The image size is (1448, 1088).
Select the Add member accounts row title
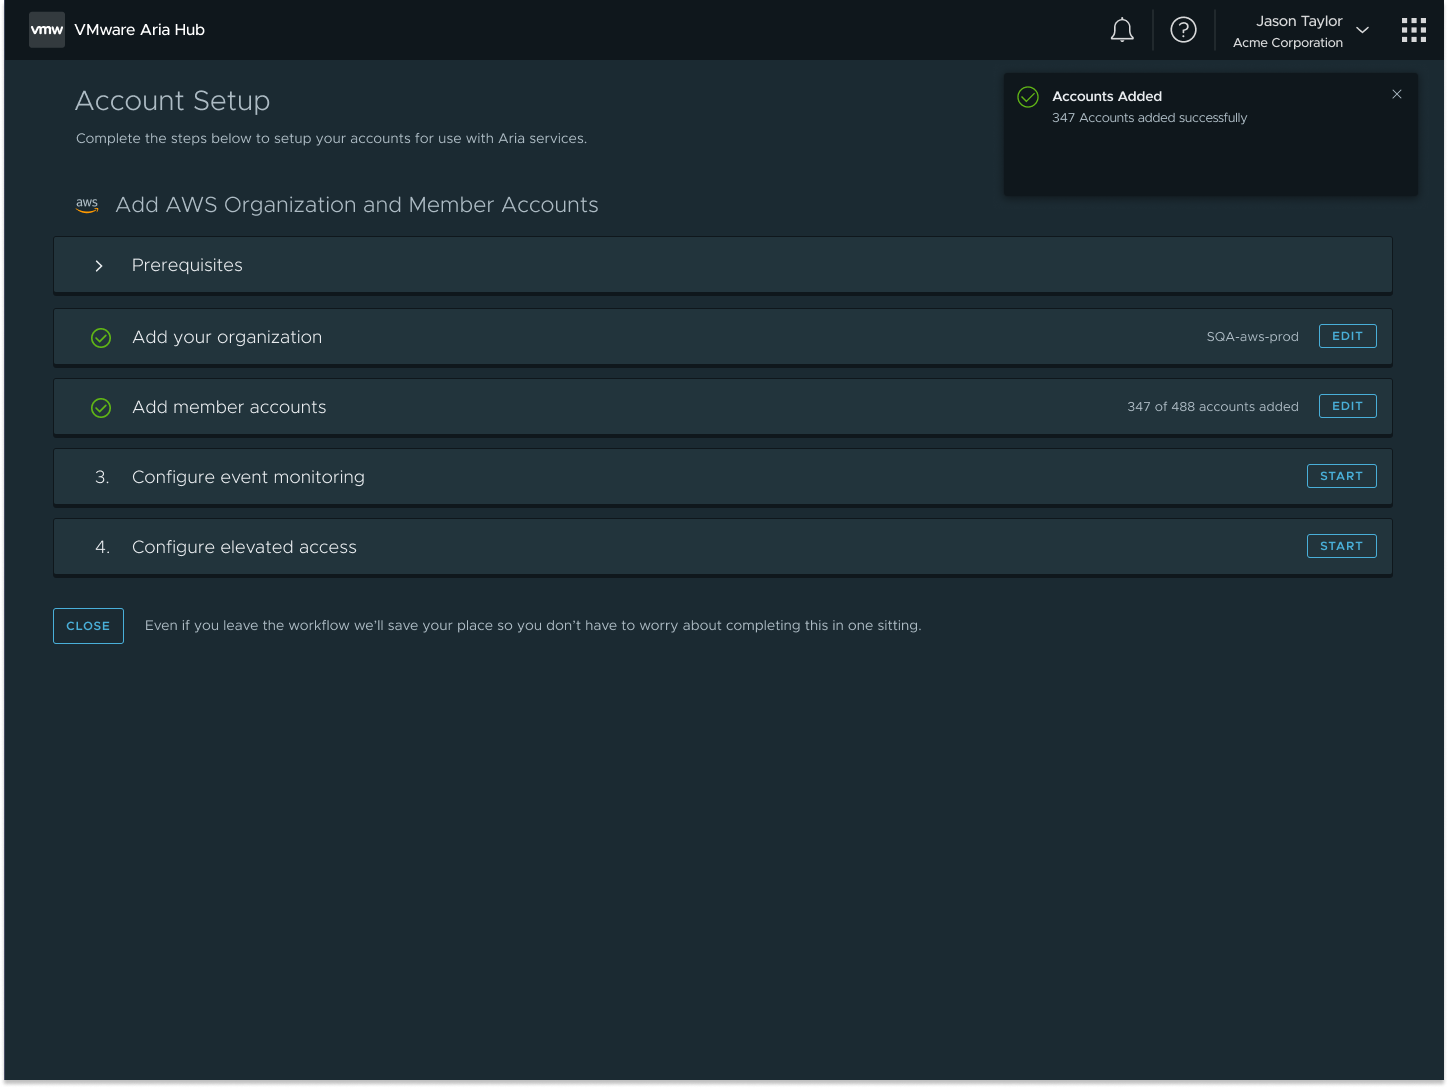tap(229, 407)
